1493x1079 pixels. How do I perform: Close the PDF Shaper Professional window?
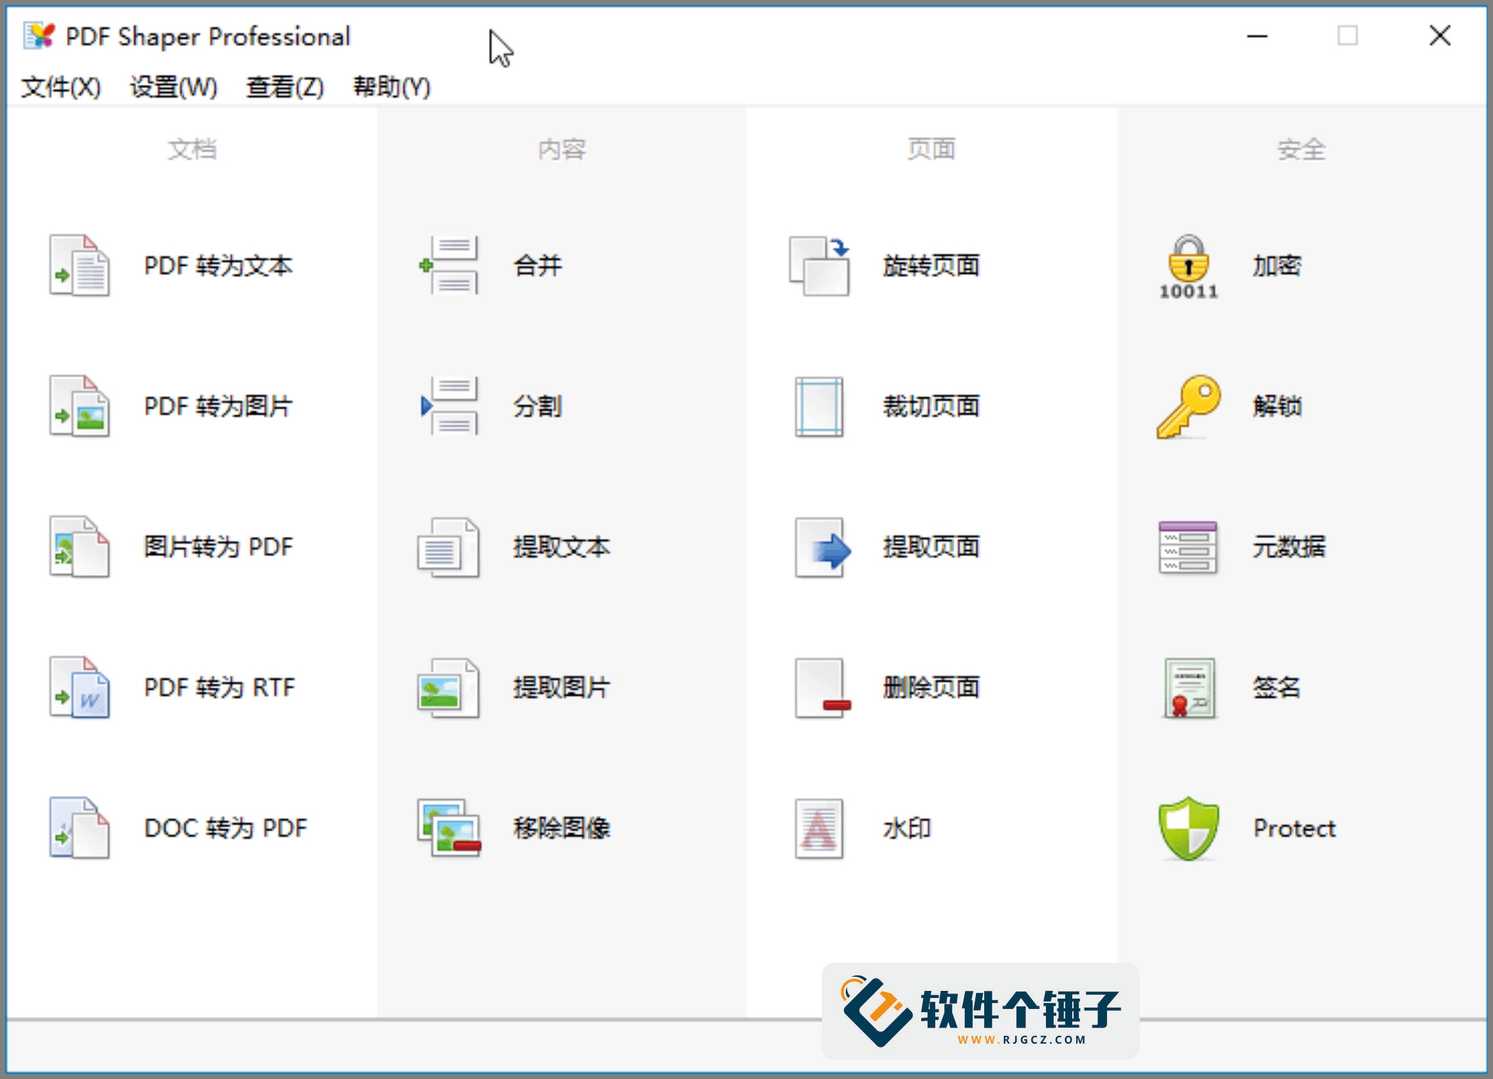point(1440,36)
